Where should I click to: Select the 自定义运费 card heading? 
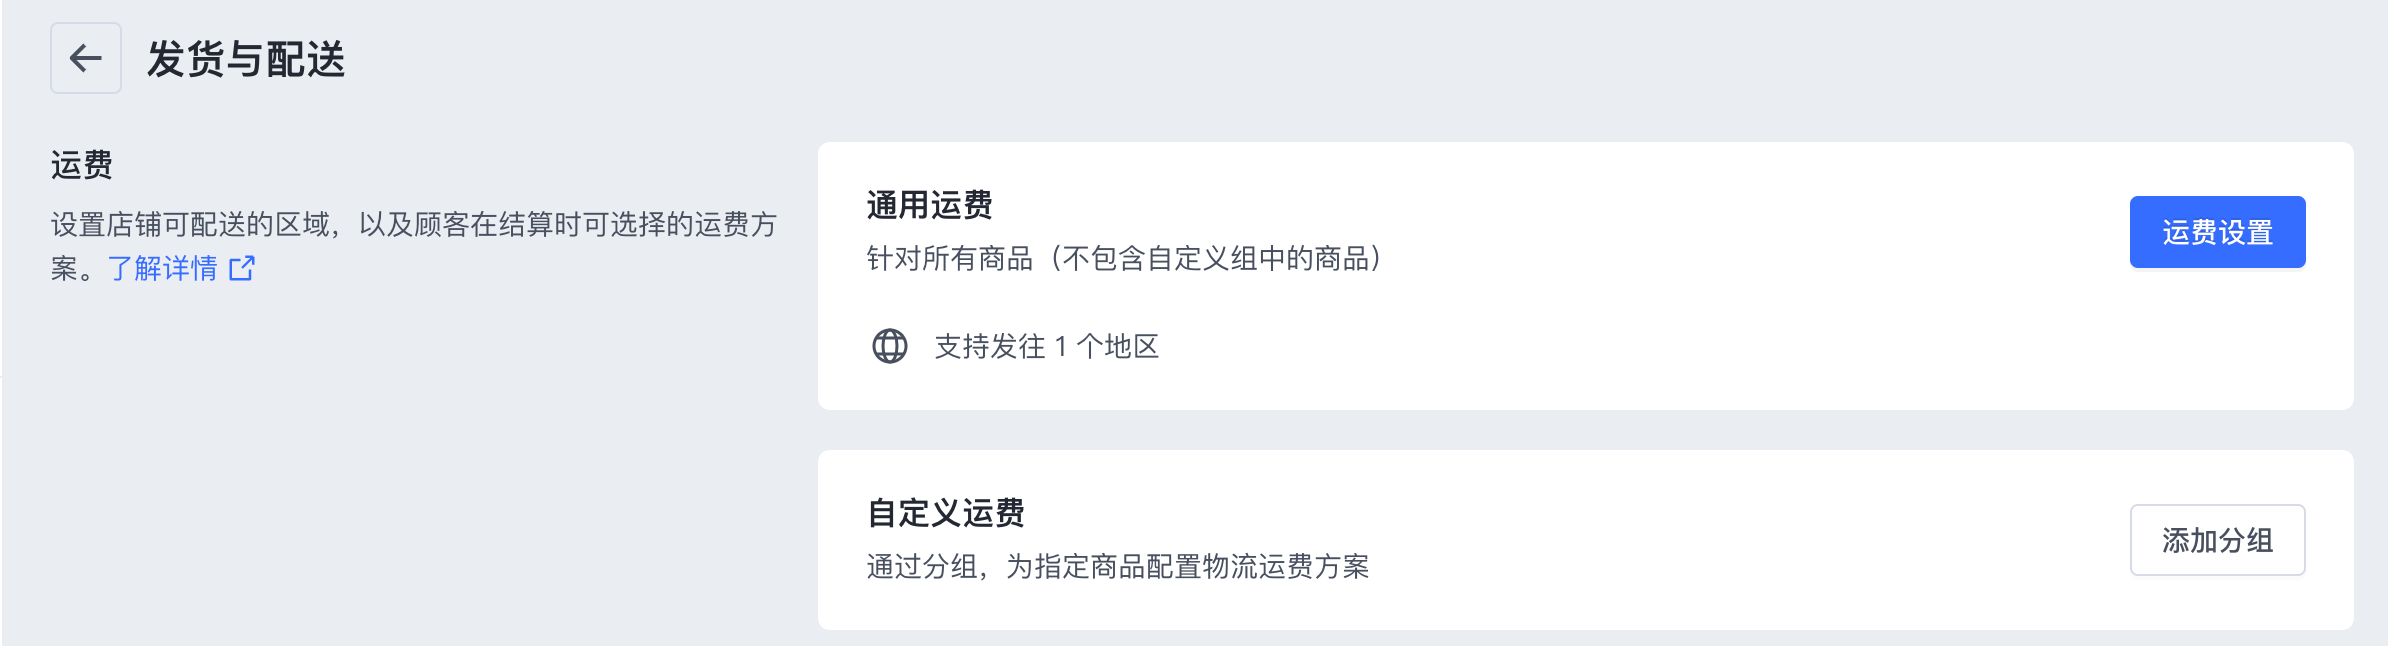pos(945,513)
